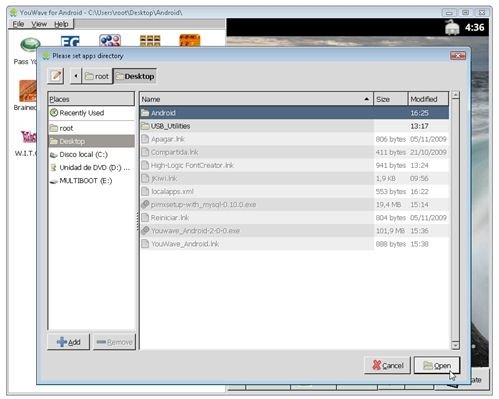Click the Reiniciar.lnk file

pyautogui.click(x=294, y=218)
